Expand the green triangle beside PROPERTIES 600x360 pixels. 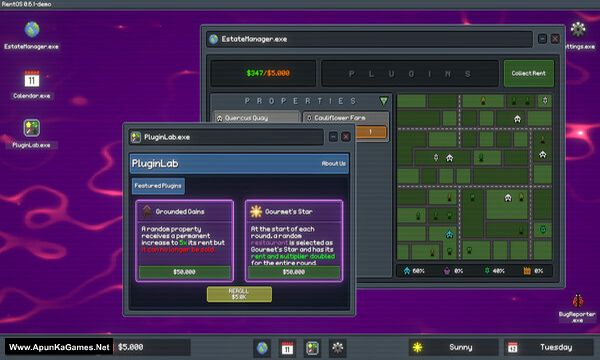pyautogui.click(x=384, y=101)
